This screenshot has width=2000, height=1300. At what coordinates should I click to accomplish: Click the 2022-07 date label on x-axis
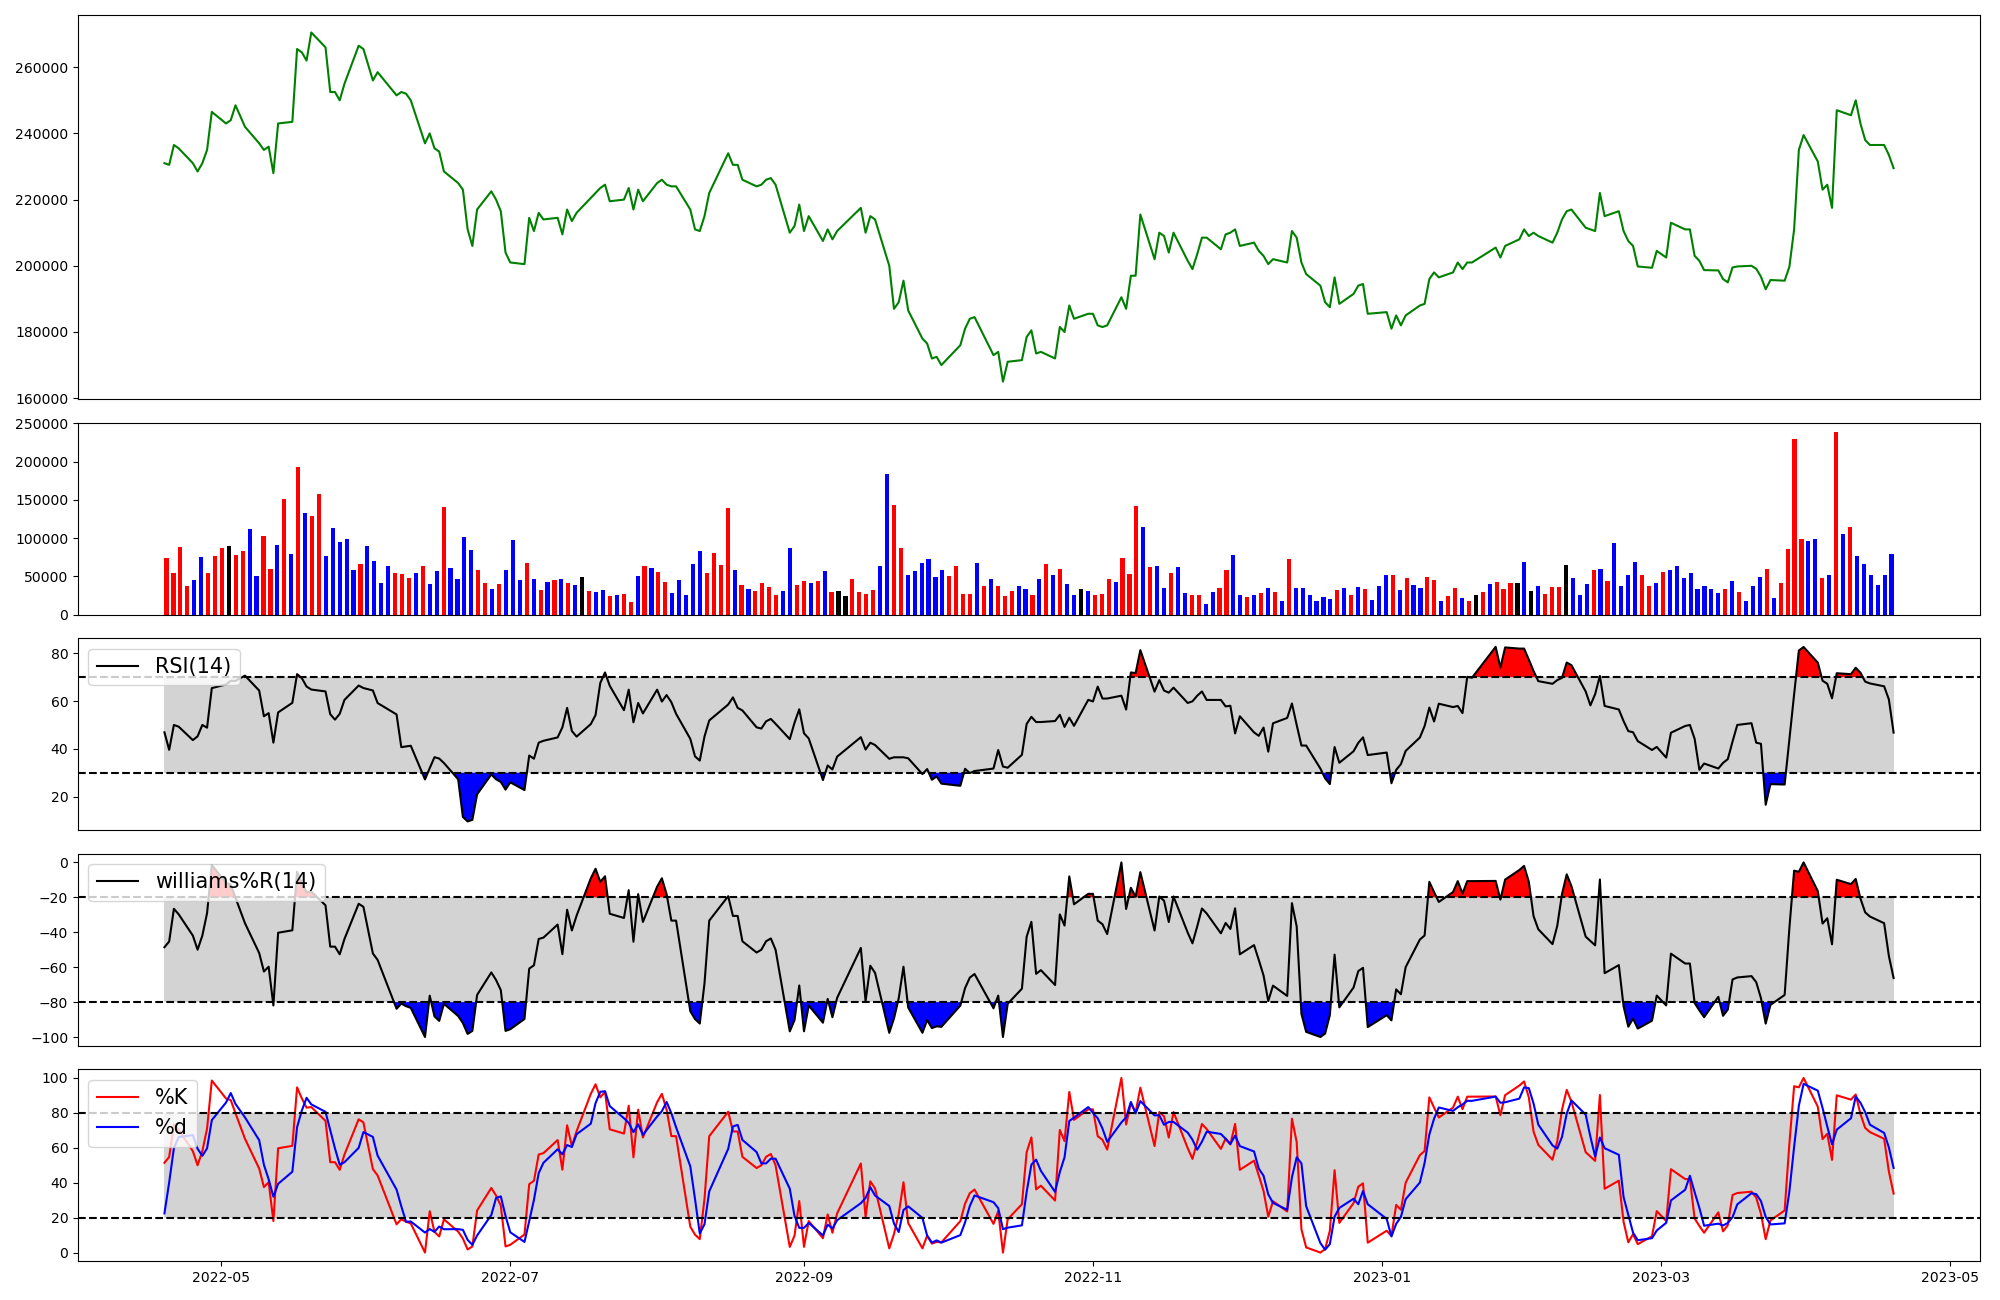510,1277
